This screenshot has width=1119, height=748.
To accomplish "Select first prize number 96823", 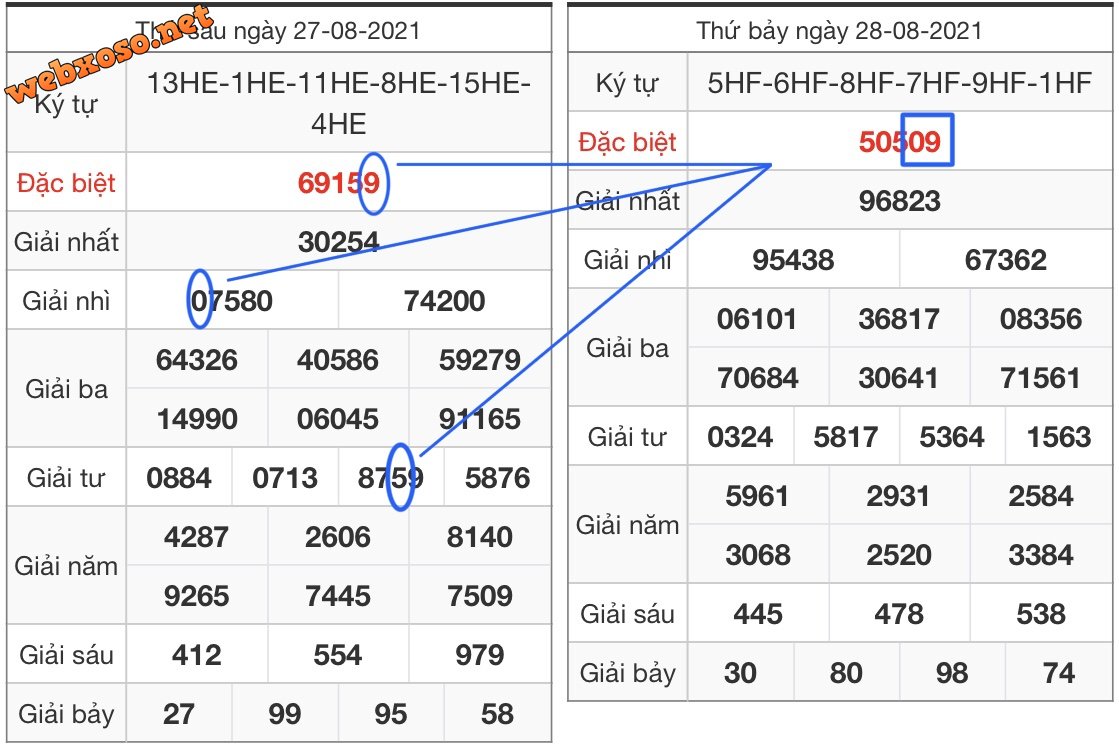I will click(899, 201).
